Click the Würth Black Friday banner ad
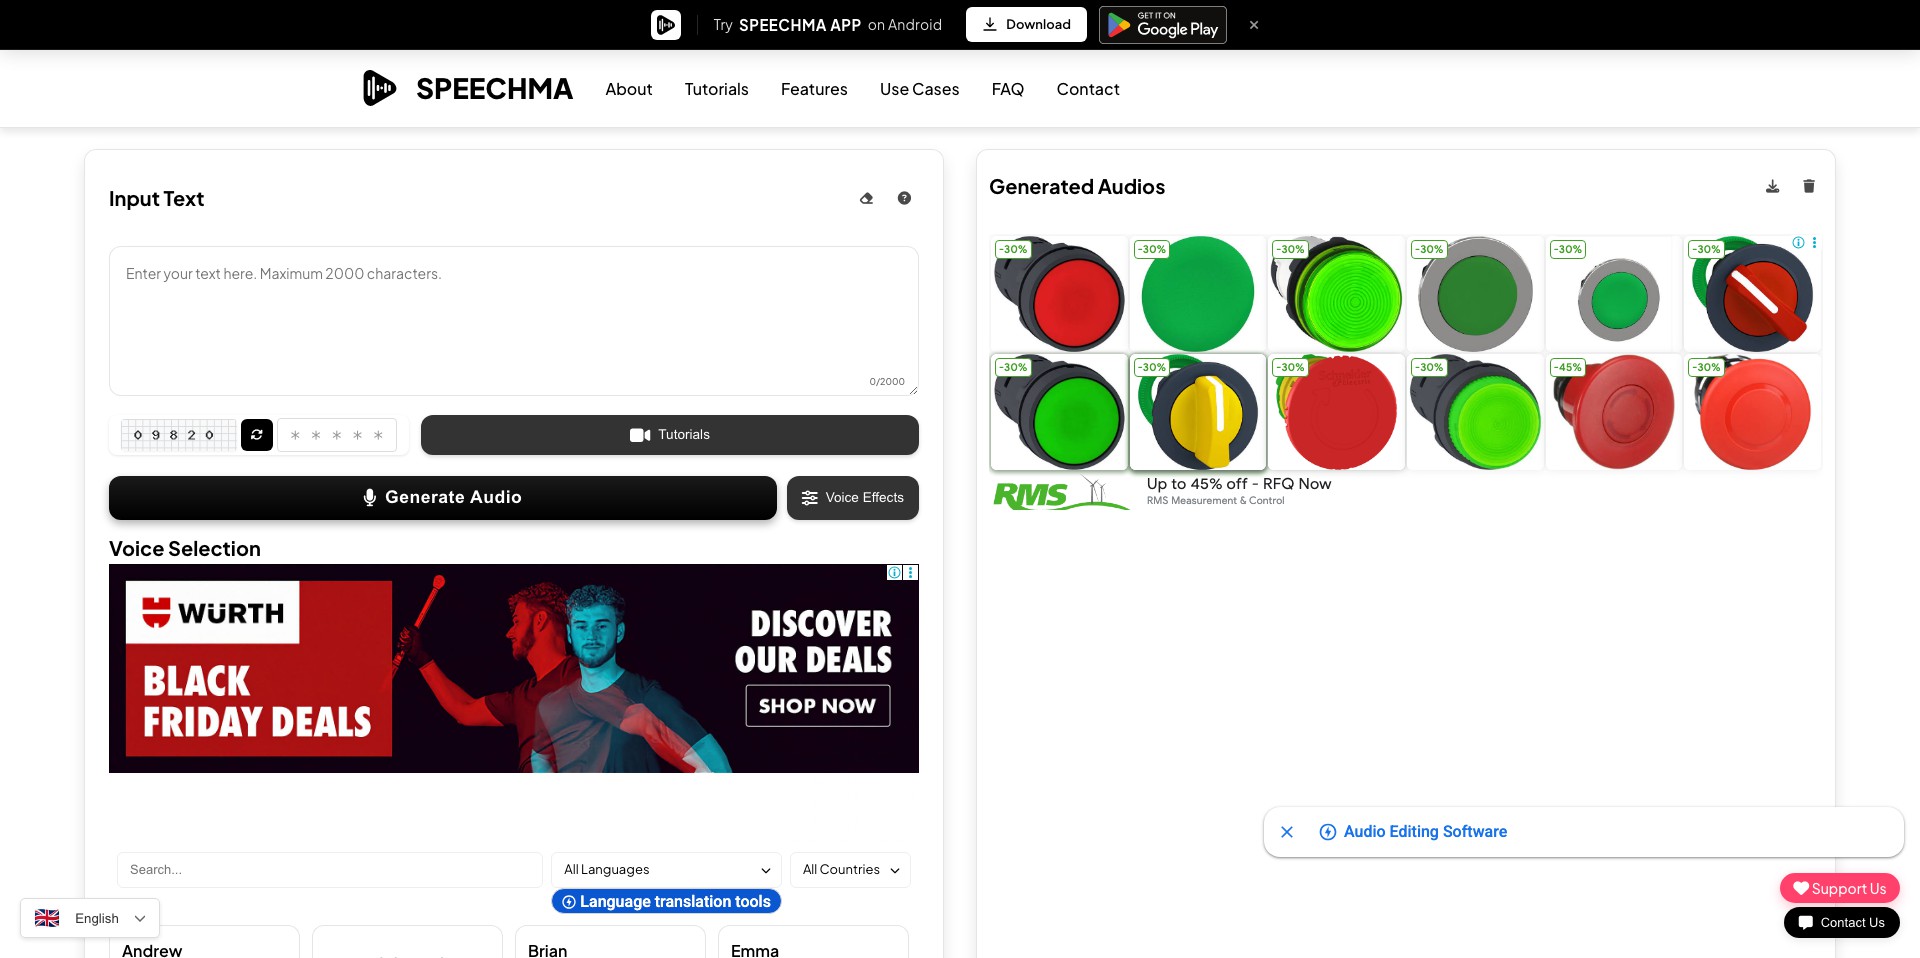 pyautogui.click(x=514, y=668)
